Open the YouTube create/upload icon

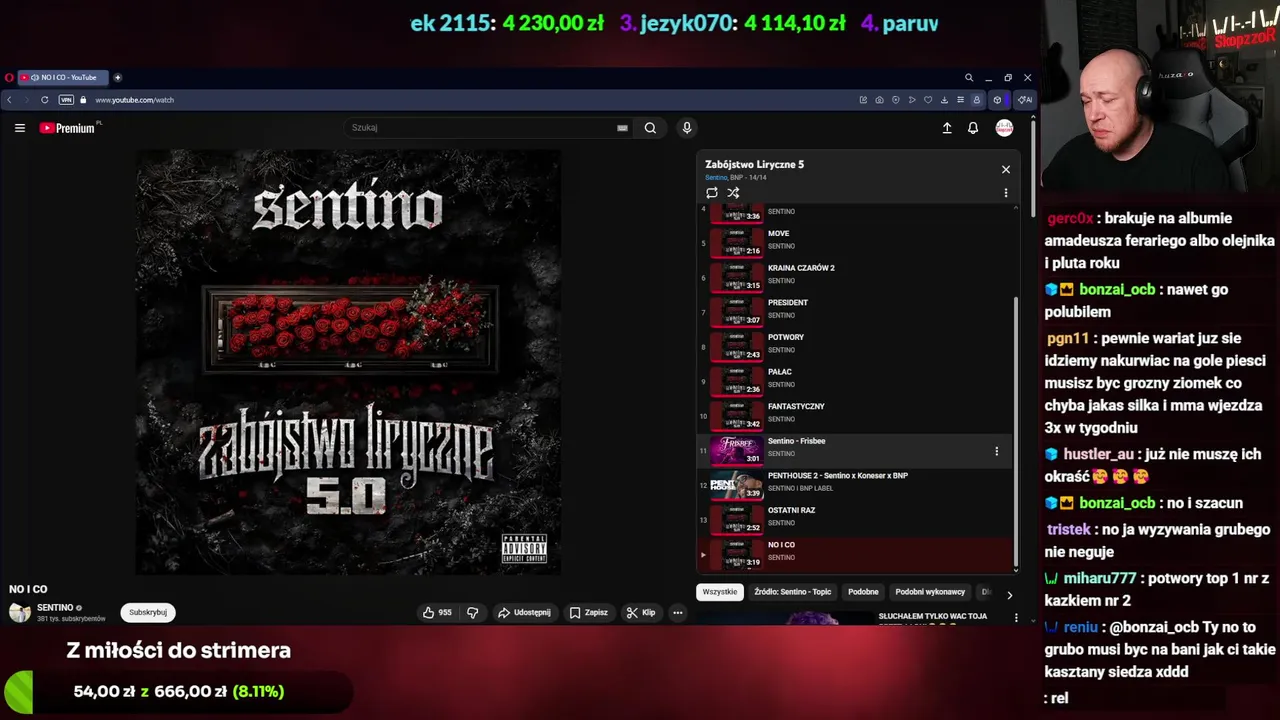(947, 128)
